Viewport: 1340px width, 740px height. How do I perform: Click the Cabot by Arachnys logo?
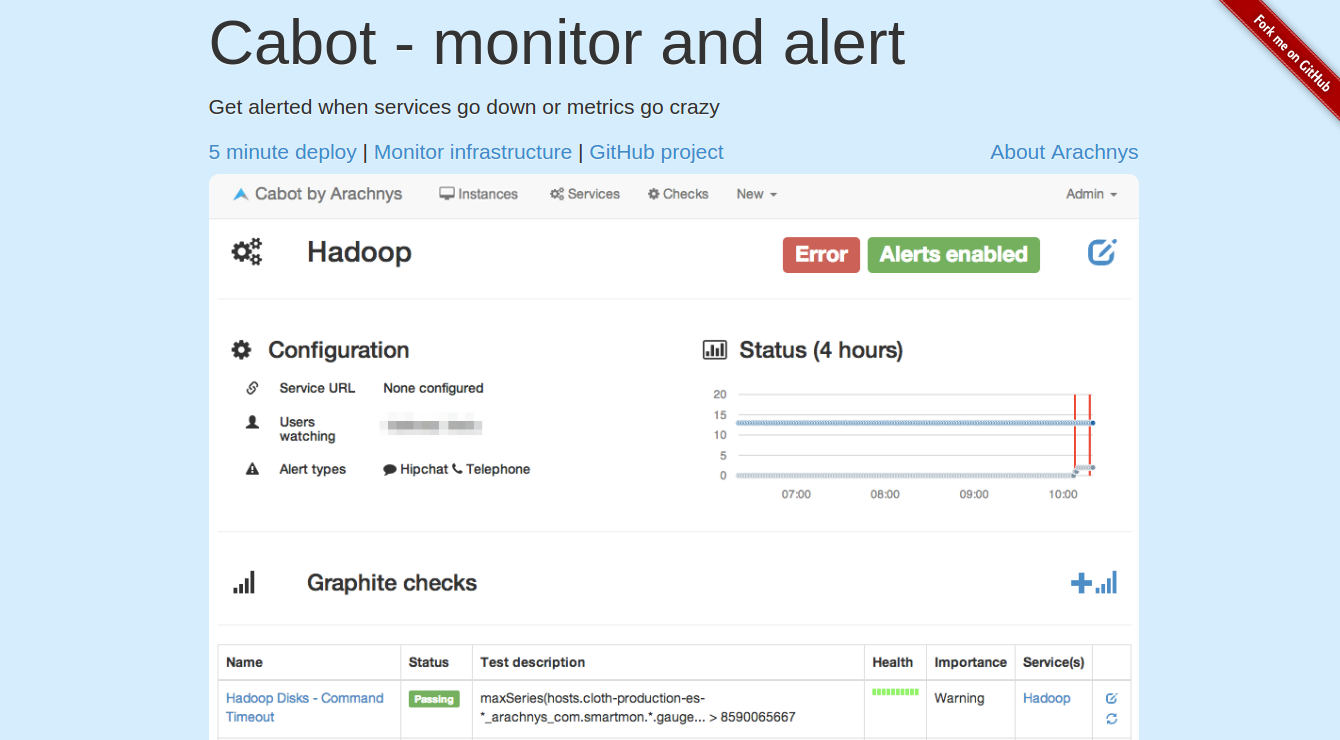(317, 194)
